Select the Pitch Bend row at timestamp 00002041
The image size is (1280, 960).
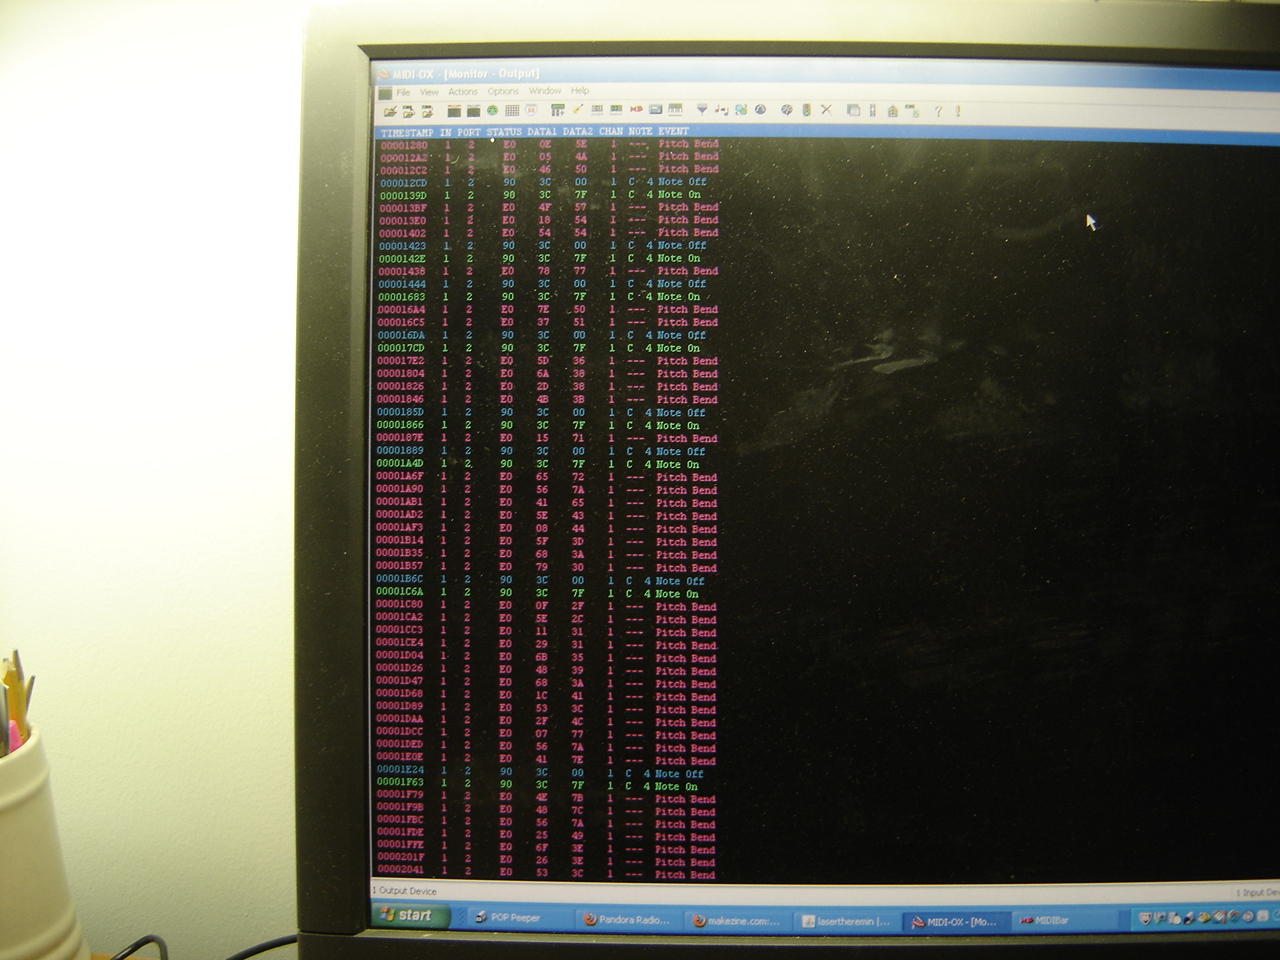click(x=546, y=874)
